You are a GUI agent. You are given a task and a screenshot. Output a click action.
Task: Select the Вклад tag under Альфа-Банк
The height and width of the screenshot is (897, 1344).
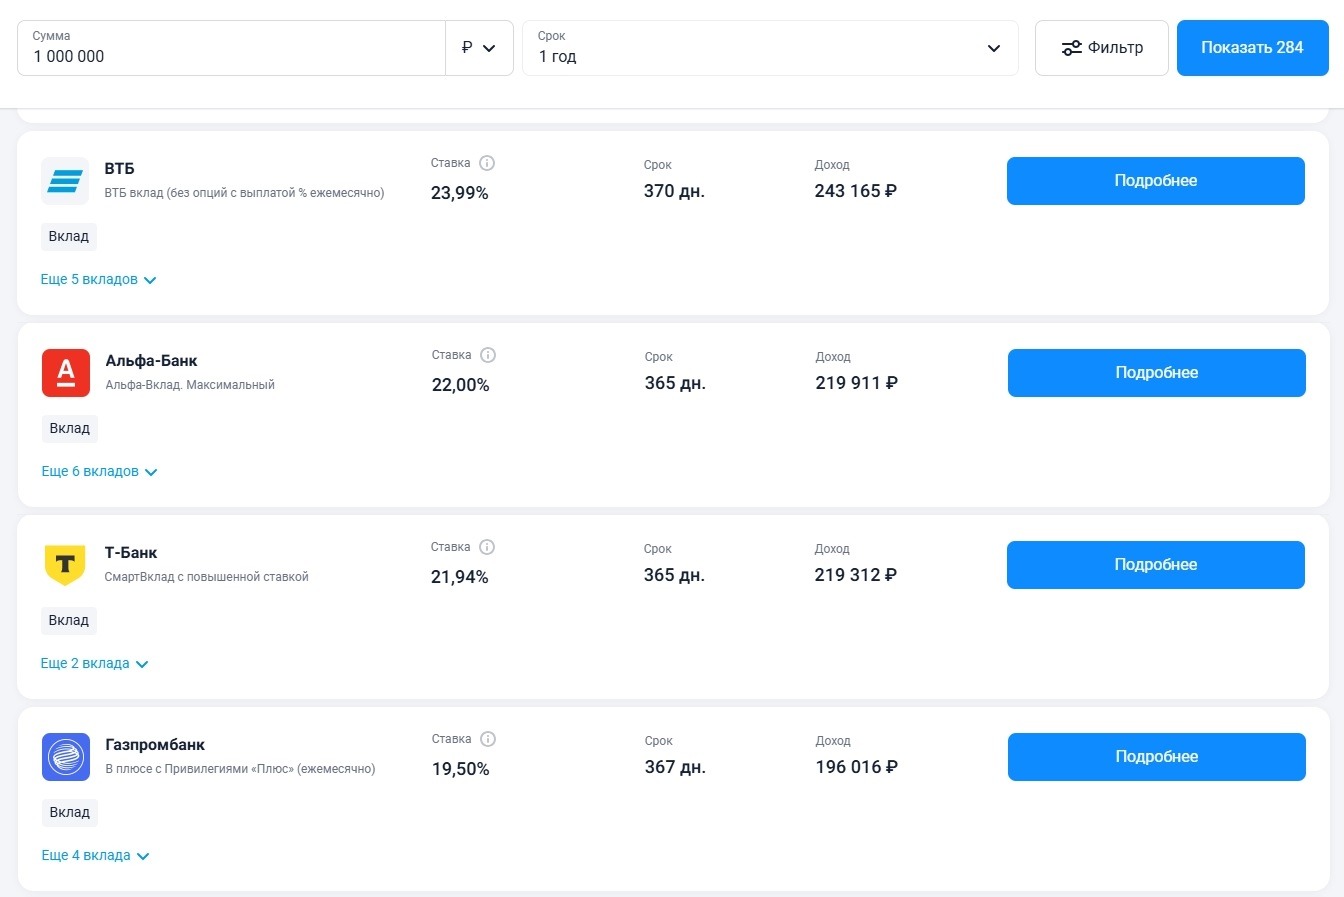click(x=70, y=429)
